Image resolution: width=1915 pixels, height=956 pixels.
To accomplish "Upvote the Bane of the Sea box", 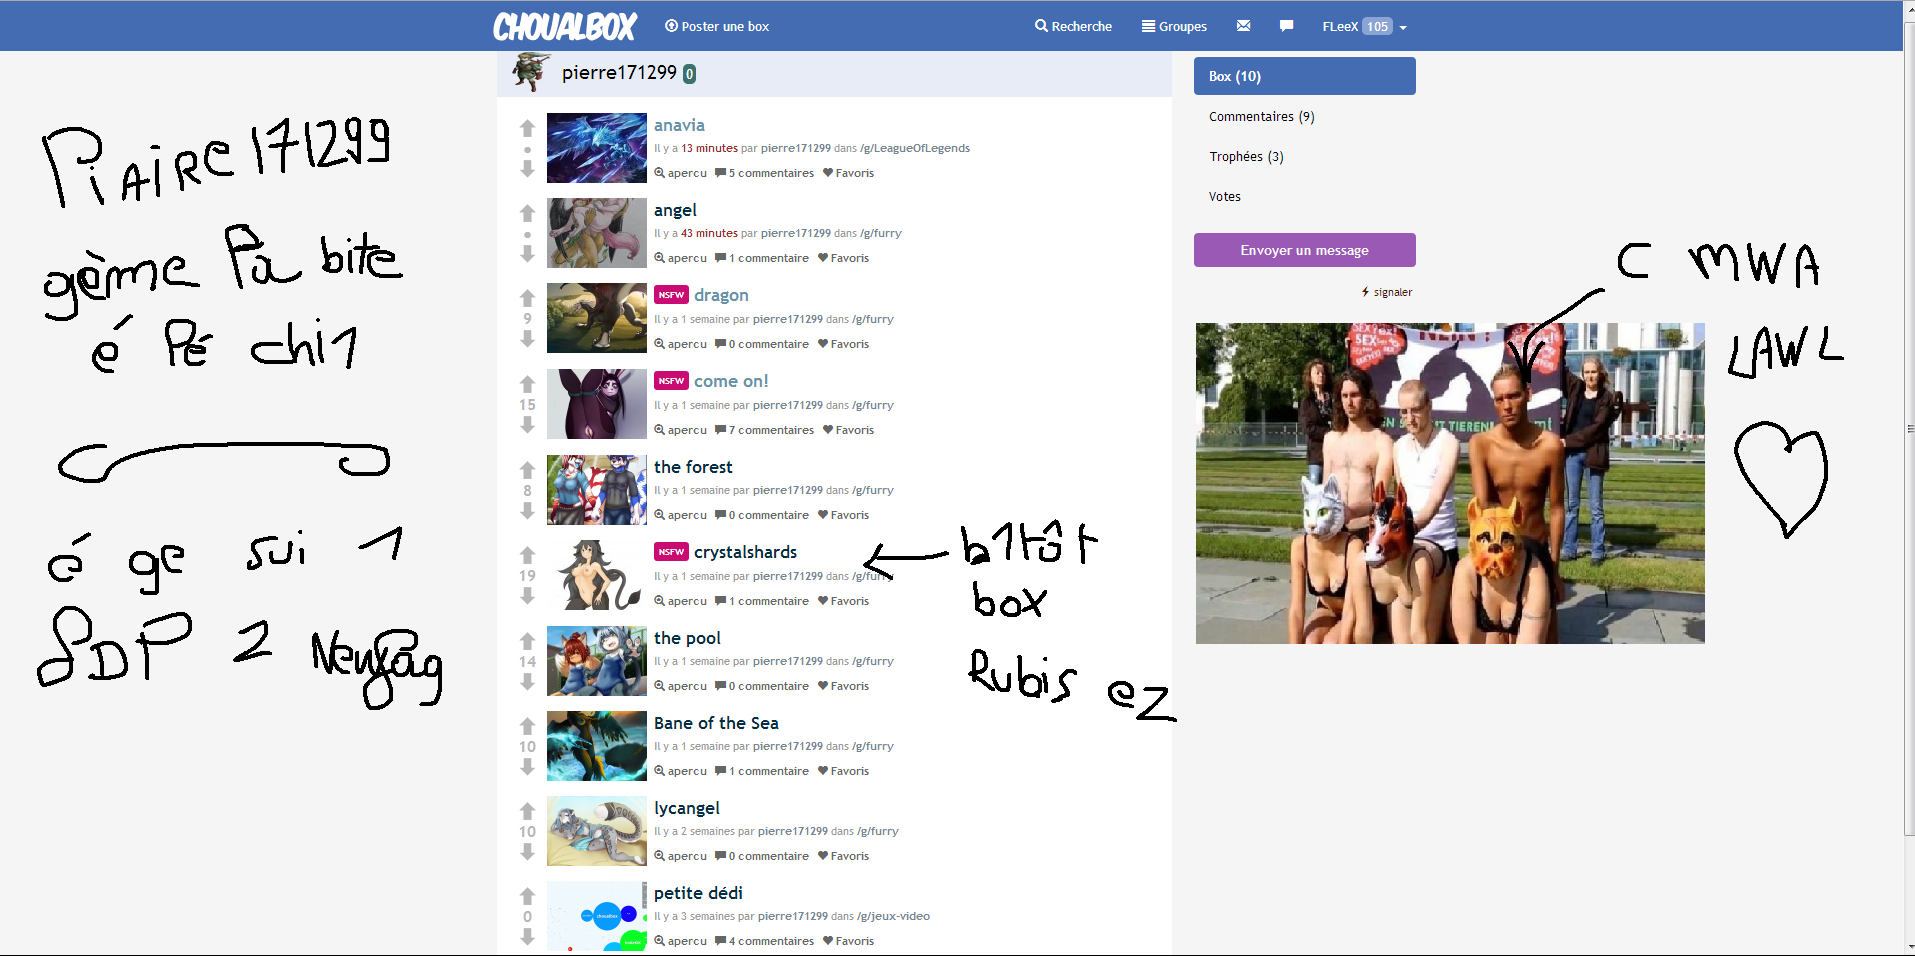I will pyautogui.click(x=527, y=726).
